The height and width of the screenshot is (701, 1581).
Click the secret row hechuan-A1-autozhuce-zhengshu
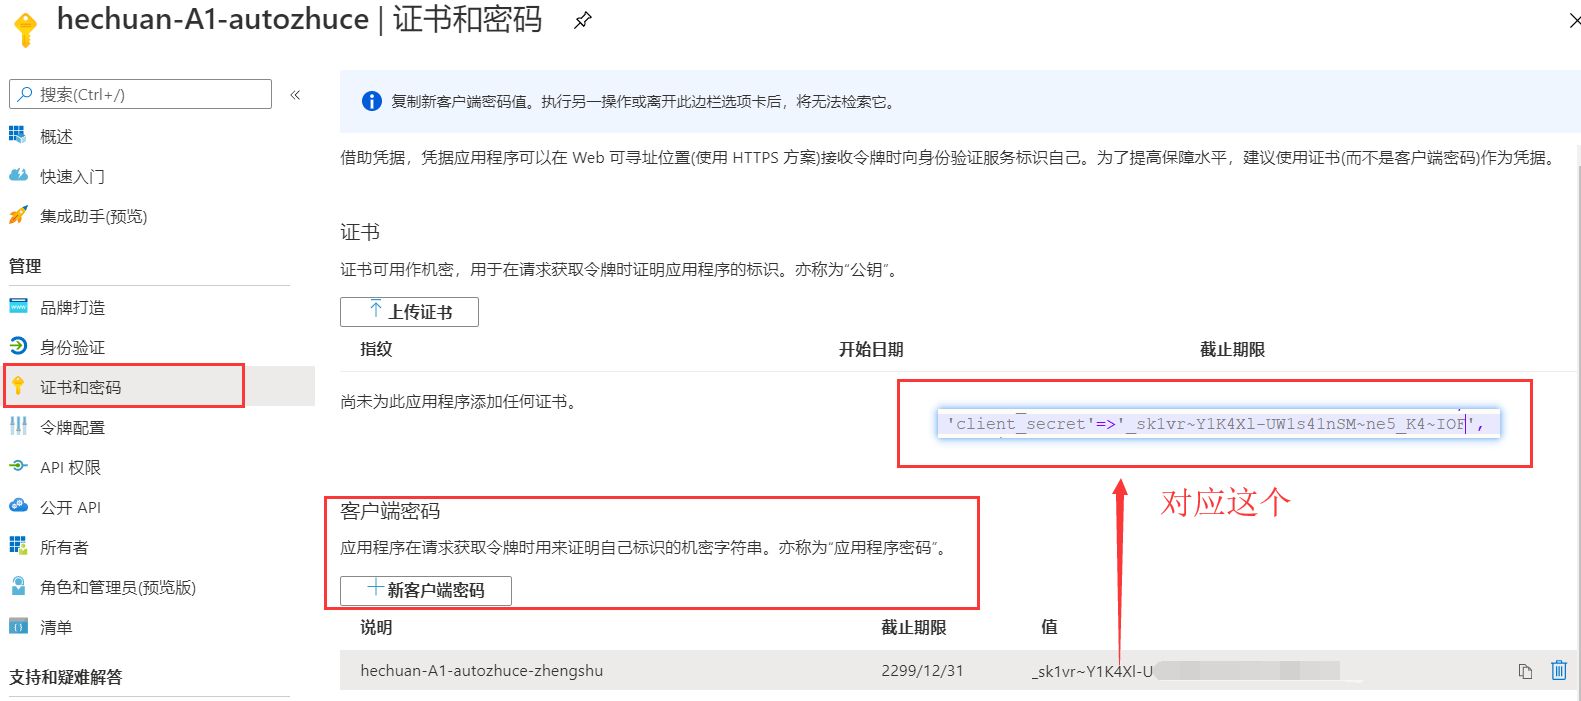tap(958, 670)
